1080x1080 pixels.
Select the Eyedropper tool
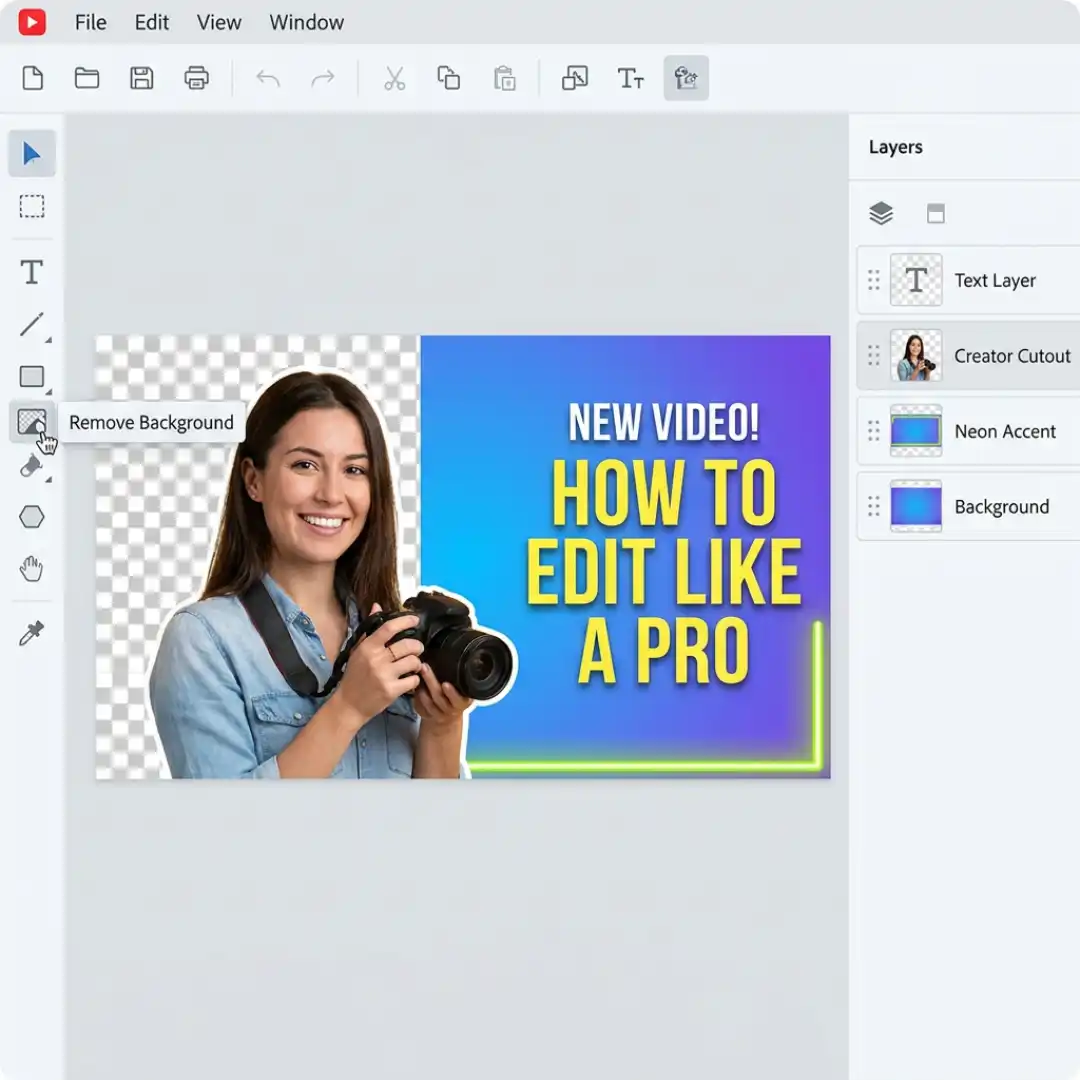[32, 632]
